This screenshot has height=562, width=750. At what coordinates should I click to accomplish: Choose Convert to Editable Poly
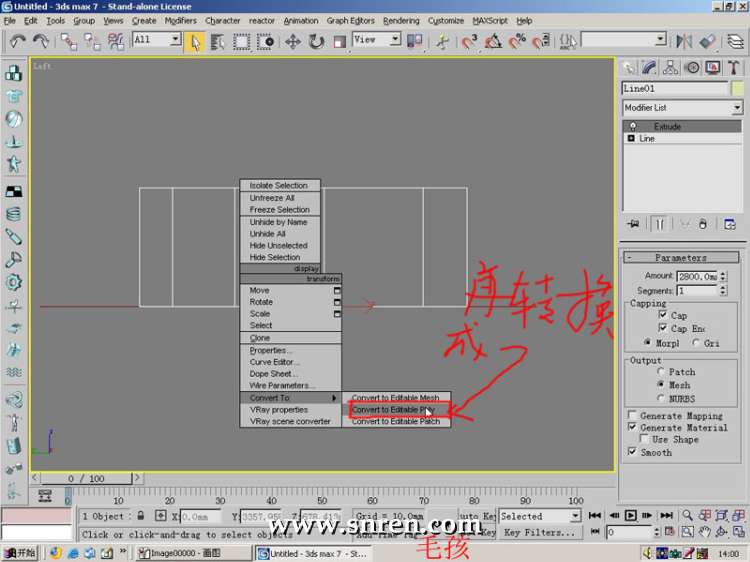coord(396,410)
